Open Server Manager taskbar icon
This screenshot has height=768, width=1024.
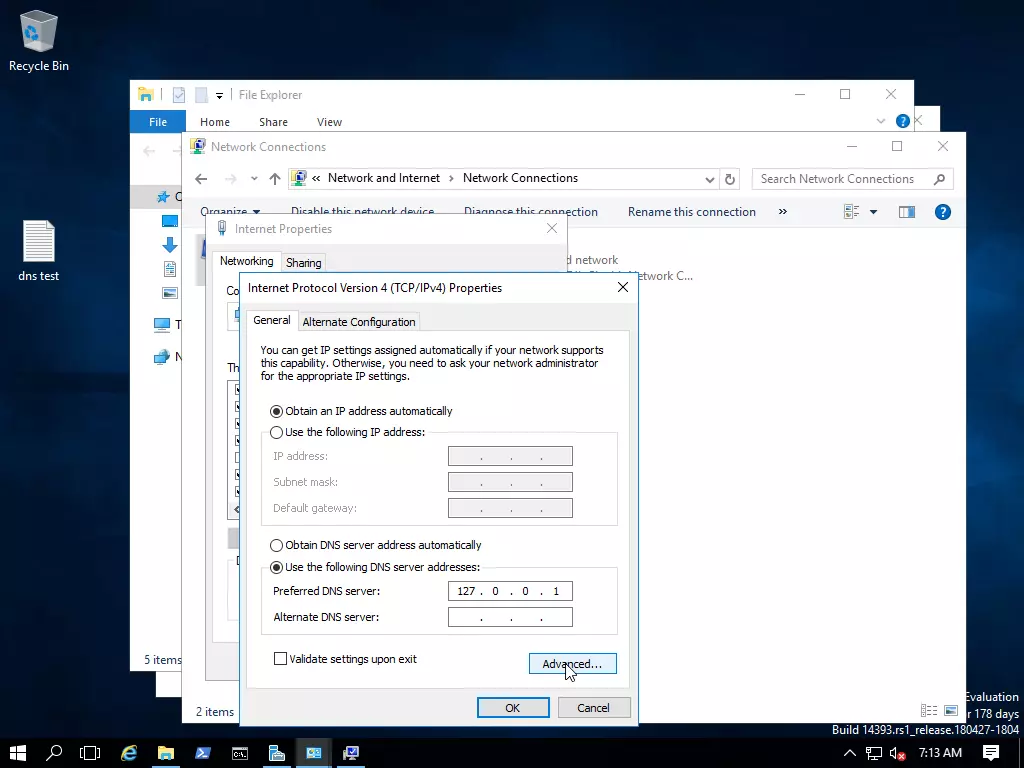coord(277,753)
